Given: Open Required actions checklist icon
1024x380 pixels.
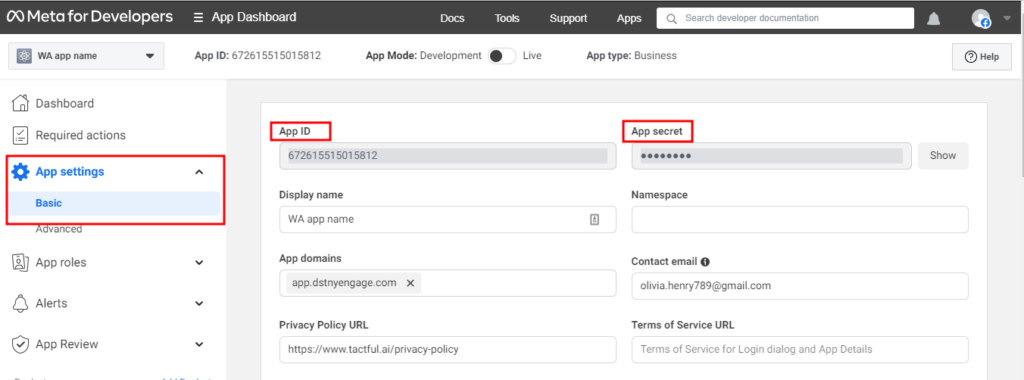Looking at the screenshot, I should tap(21, 135).
